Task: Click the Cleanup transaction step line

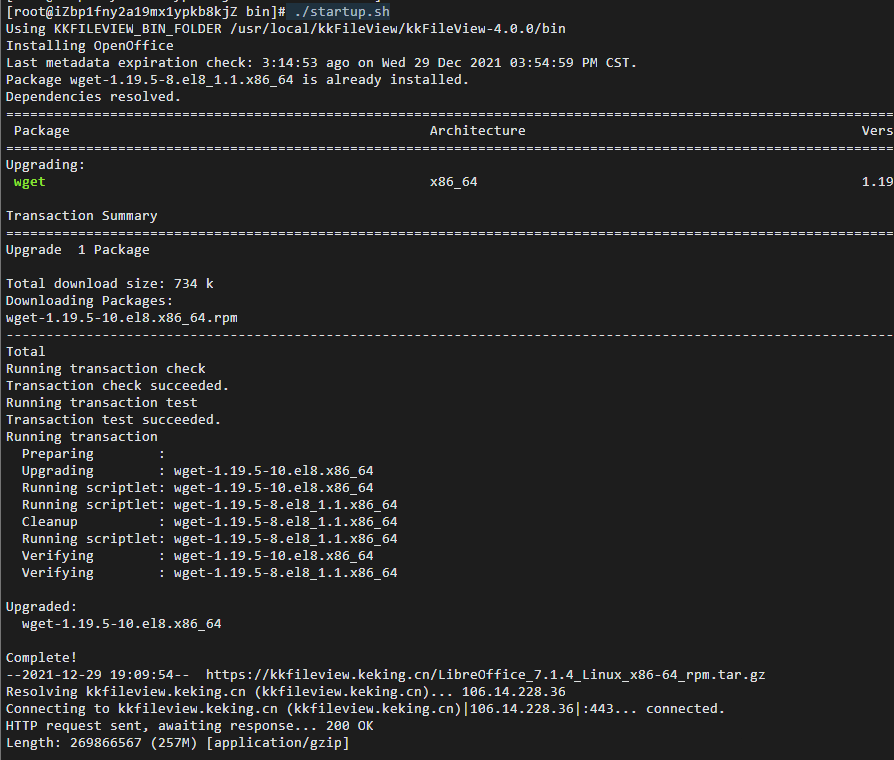Action: pos(209,522)
